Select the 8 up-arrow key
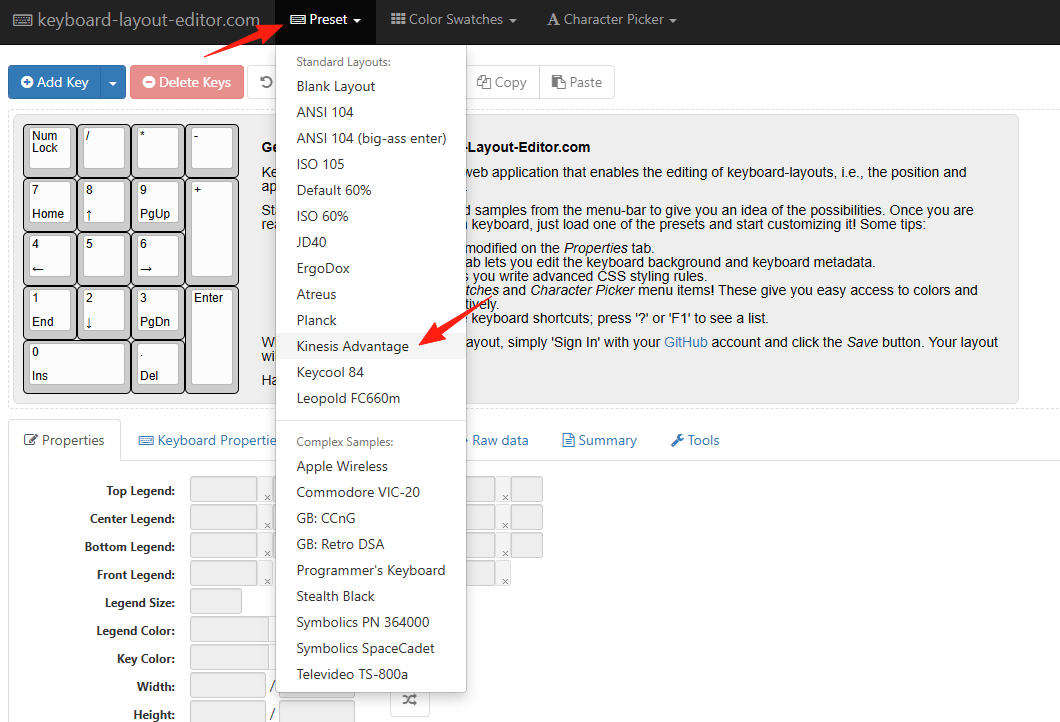The image size is (1060, 722). [103, 203]
